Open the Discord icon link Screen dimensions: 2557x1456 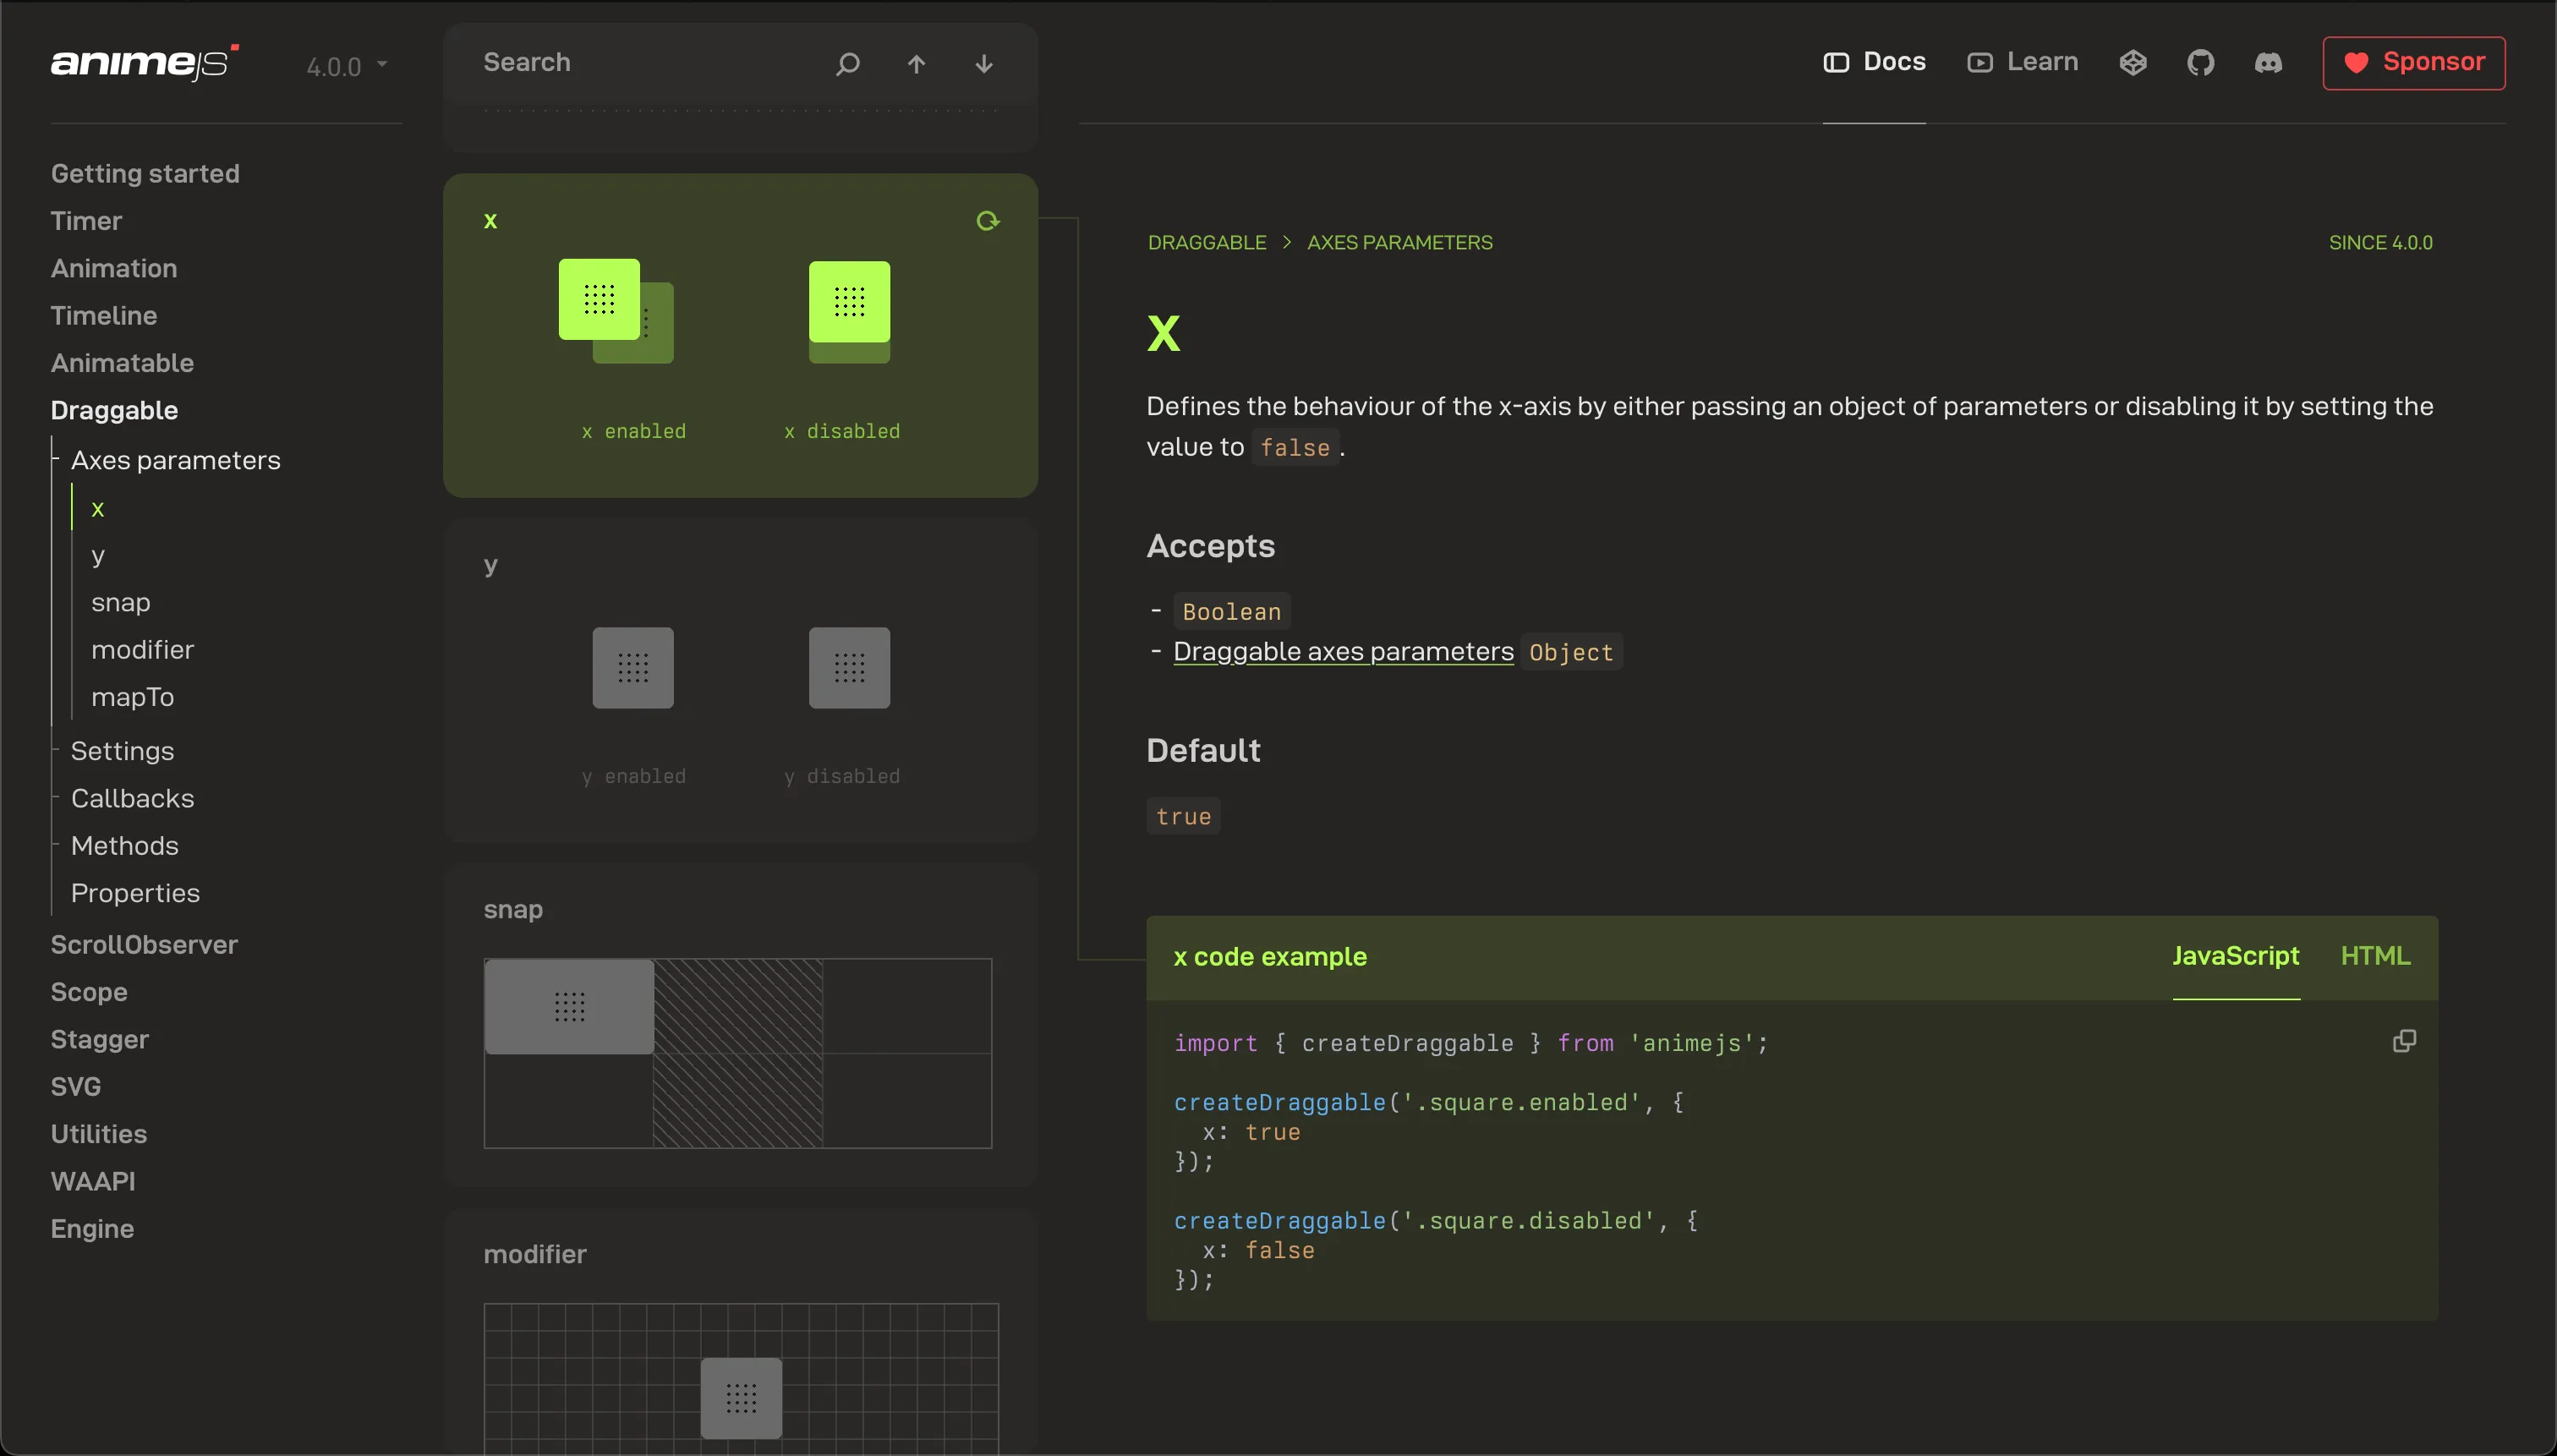click(x=2268, y=63)
